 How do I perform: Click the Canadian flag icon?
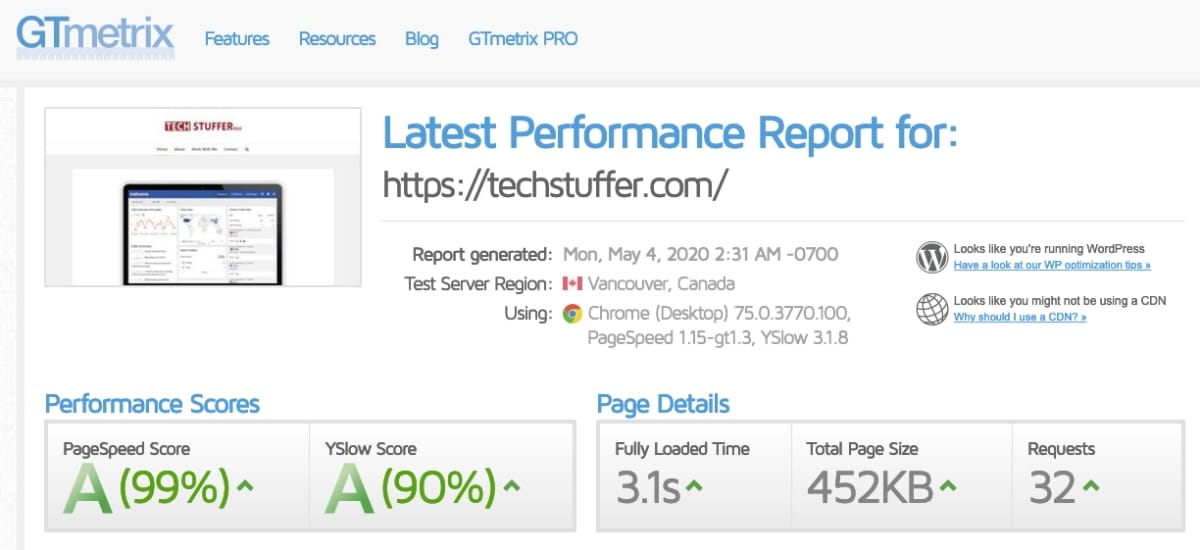point(573,284)
